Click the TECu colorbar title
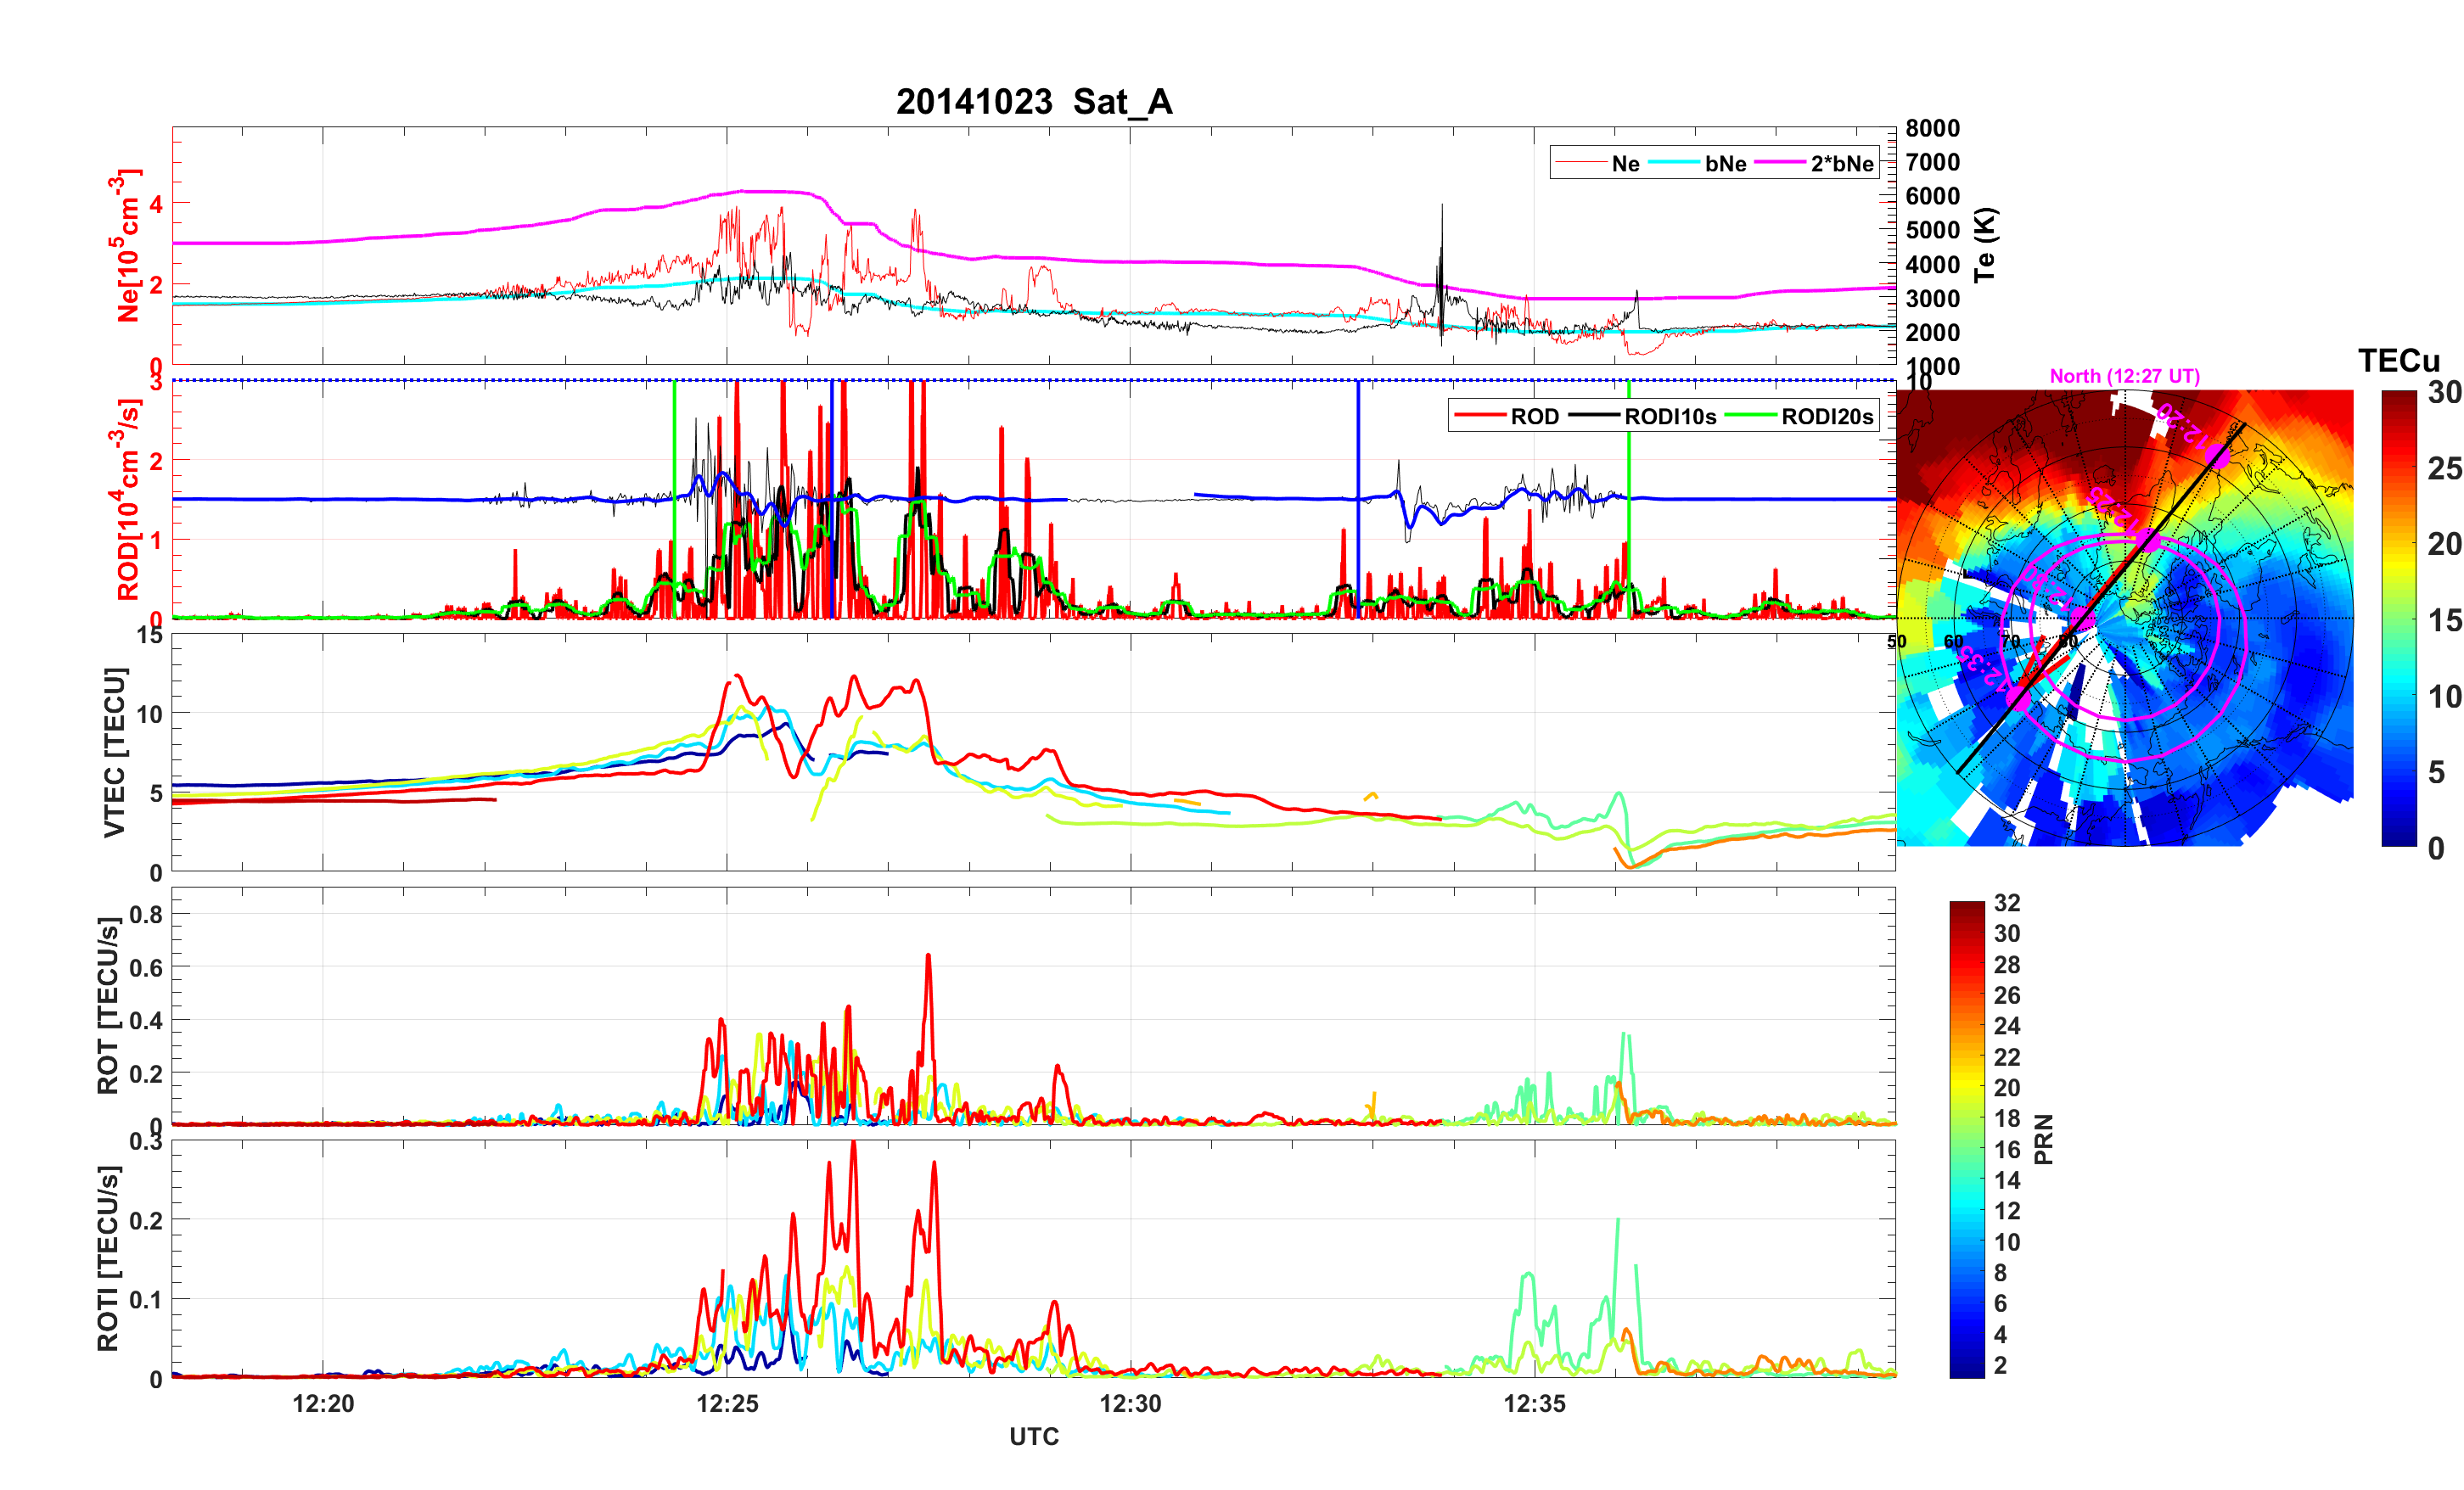This screenshot has width=2464, height=1490. pos(2398,361)
